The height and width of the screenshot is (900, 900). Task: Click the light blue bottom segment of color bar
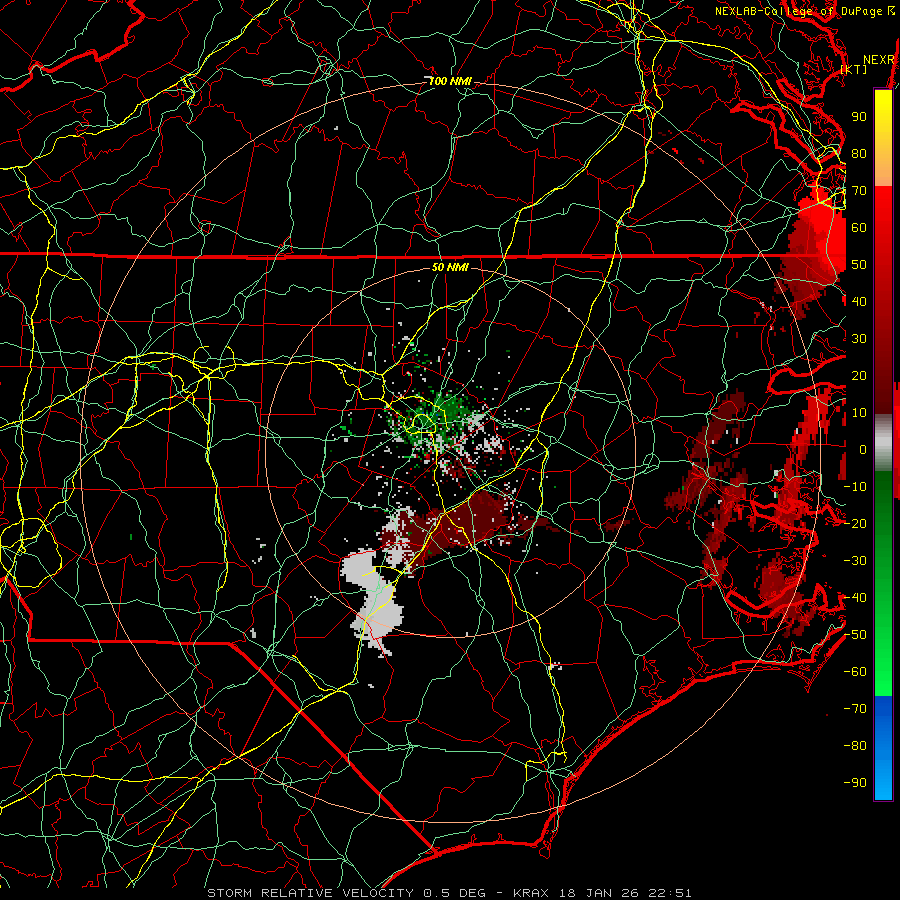coord(883,775)
